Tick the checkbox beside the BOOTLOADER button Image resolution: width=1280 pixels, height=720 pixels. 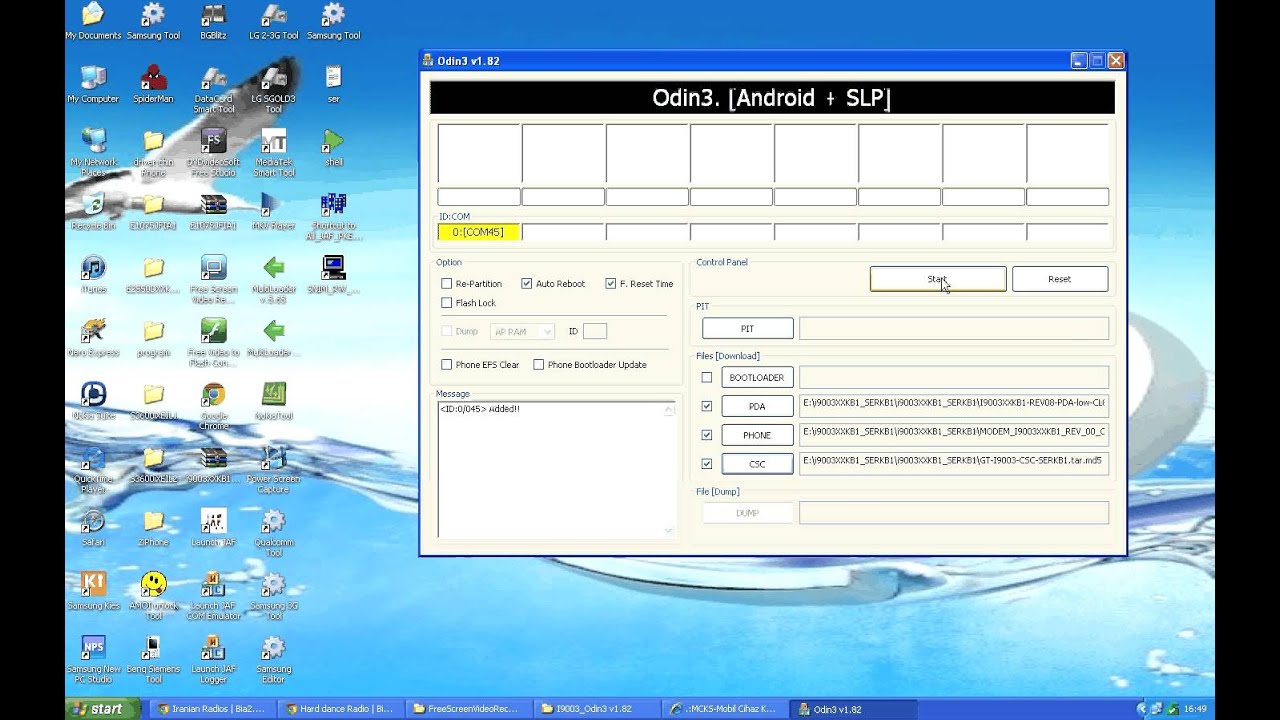tap(707, 378)
